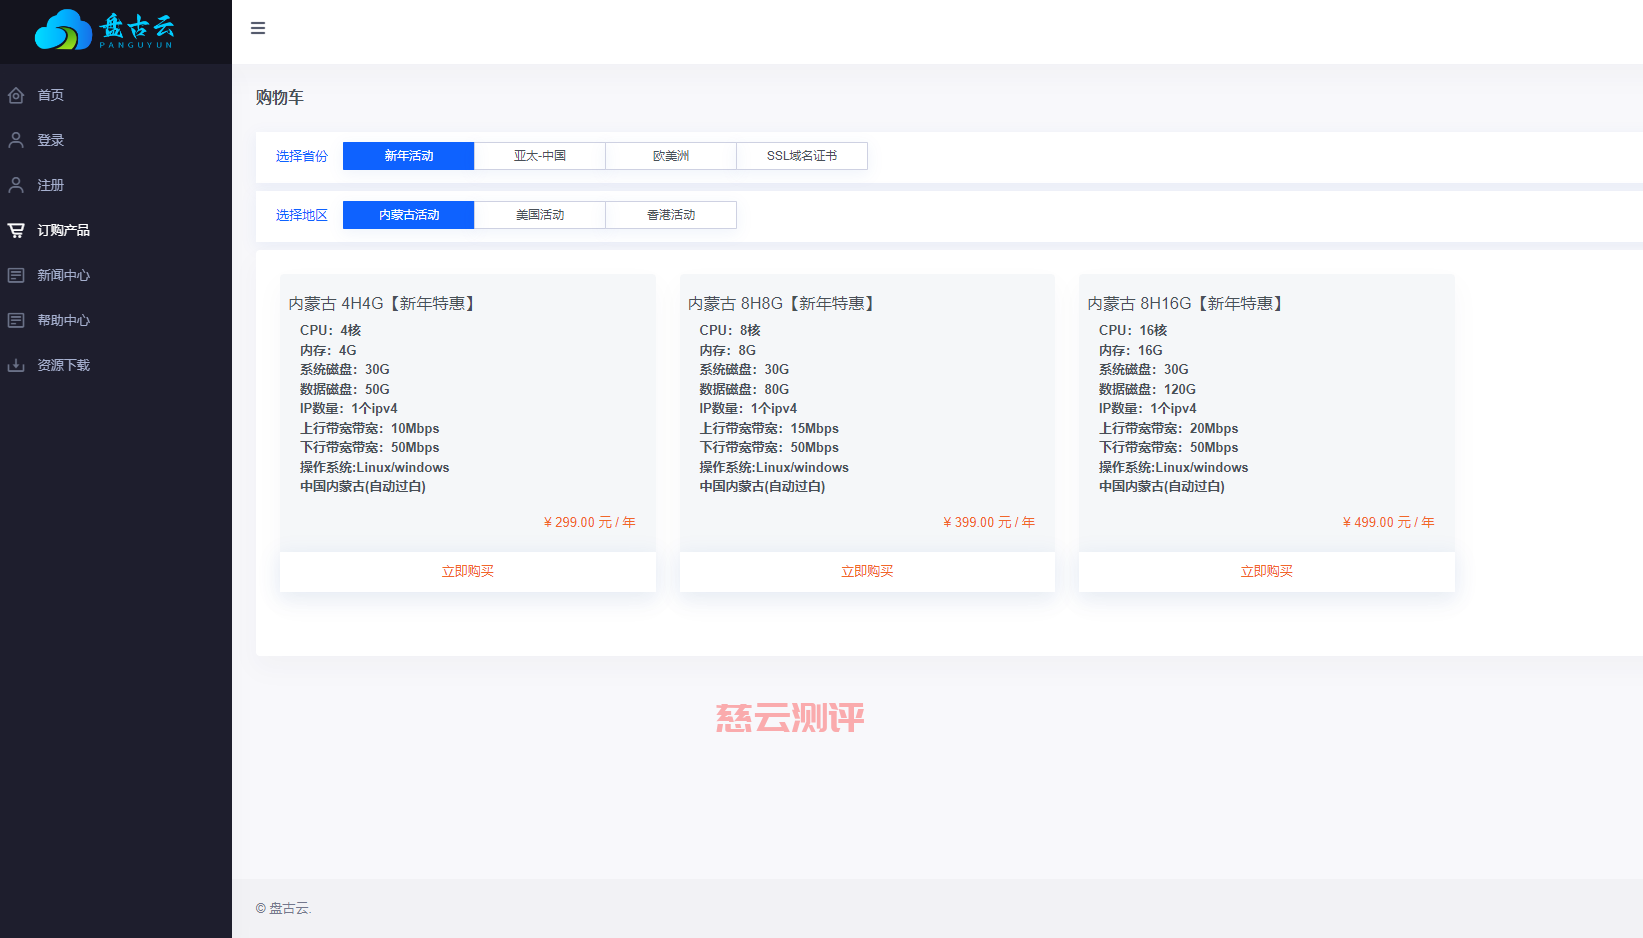Click 立即购买 for the 8H16G plan
Viewport: 1643px width, 938px height.
coord(1266,571)
